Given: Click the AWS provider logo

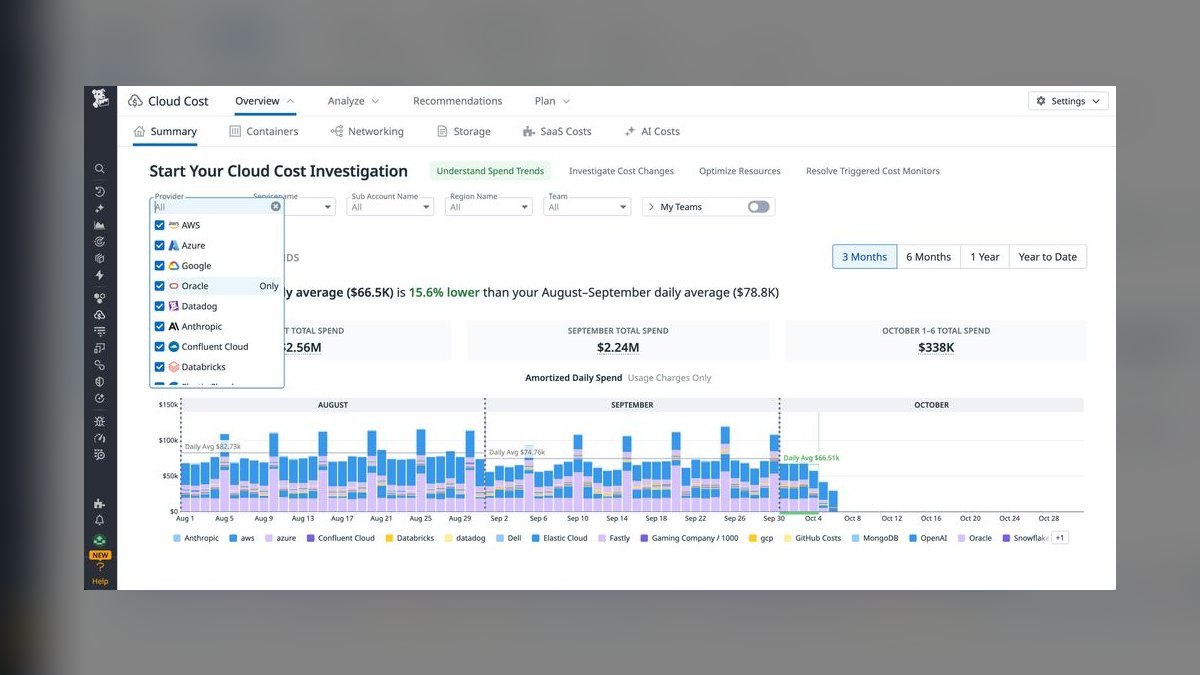Looking at the screenshot, I should (x=173, y=225).
